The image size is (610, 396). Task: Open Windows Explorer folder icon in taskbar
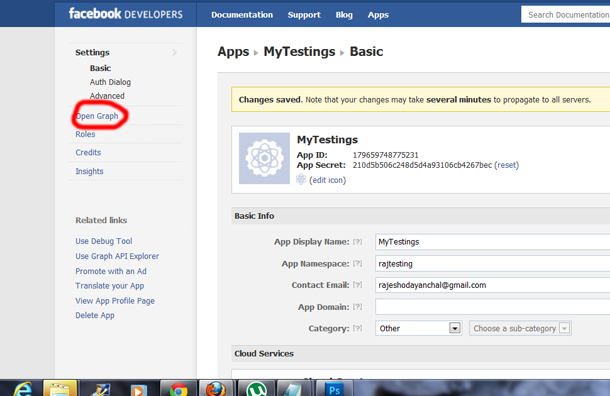[60, 389]
